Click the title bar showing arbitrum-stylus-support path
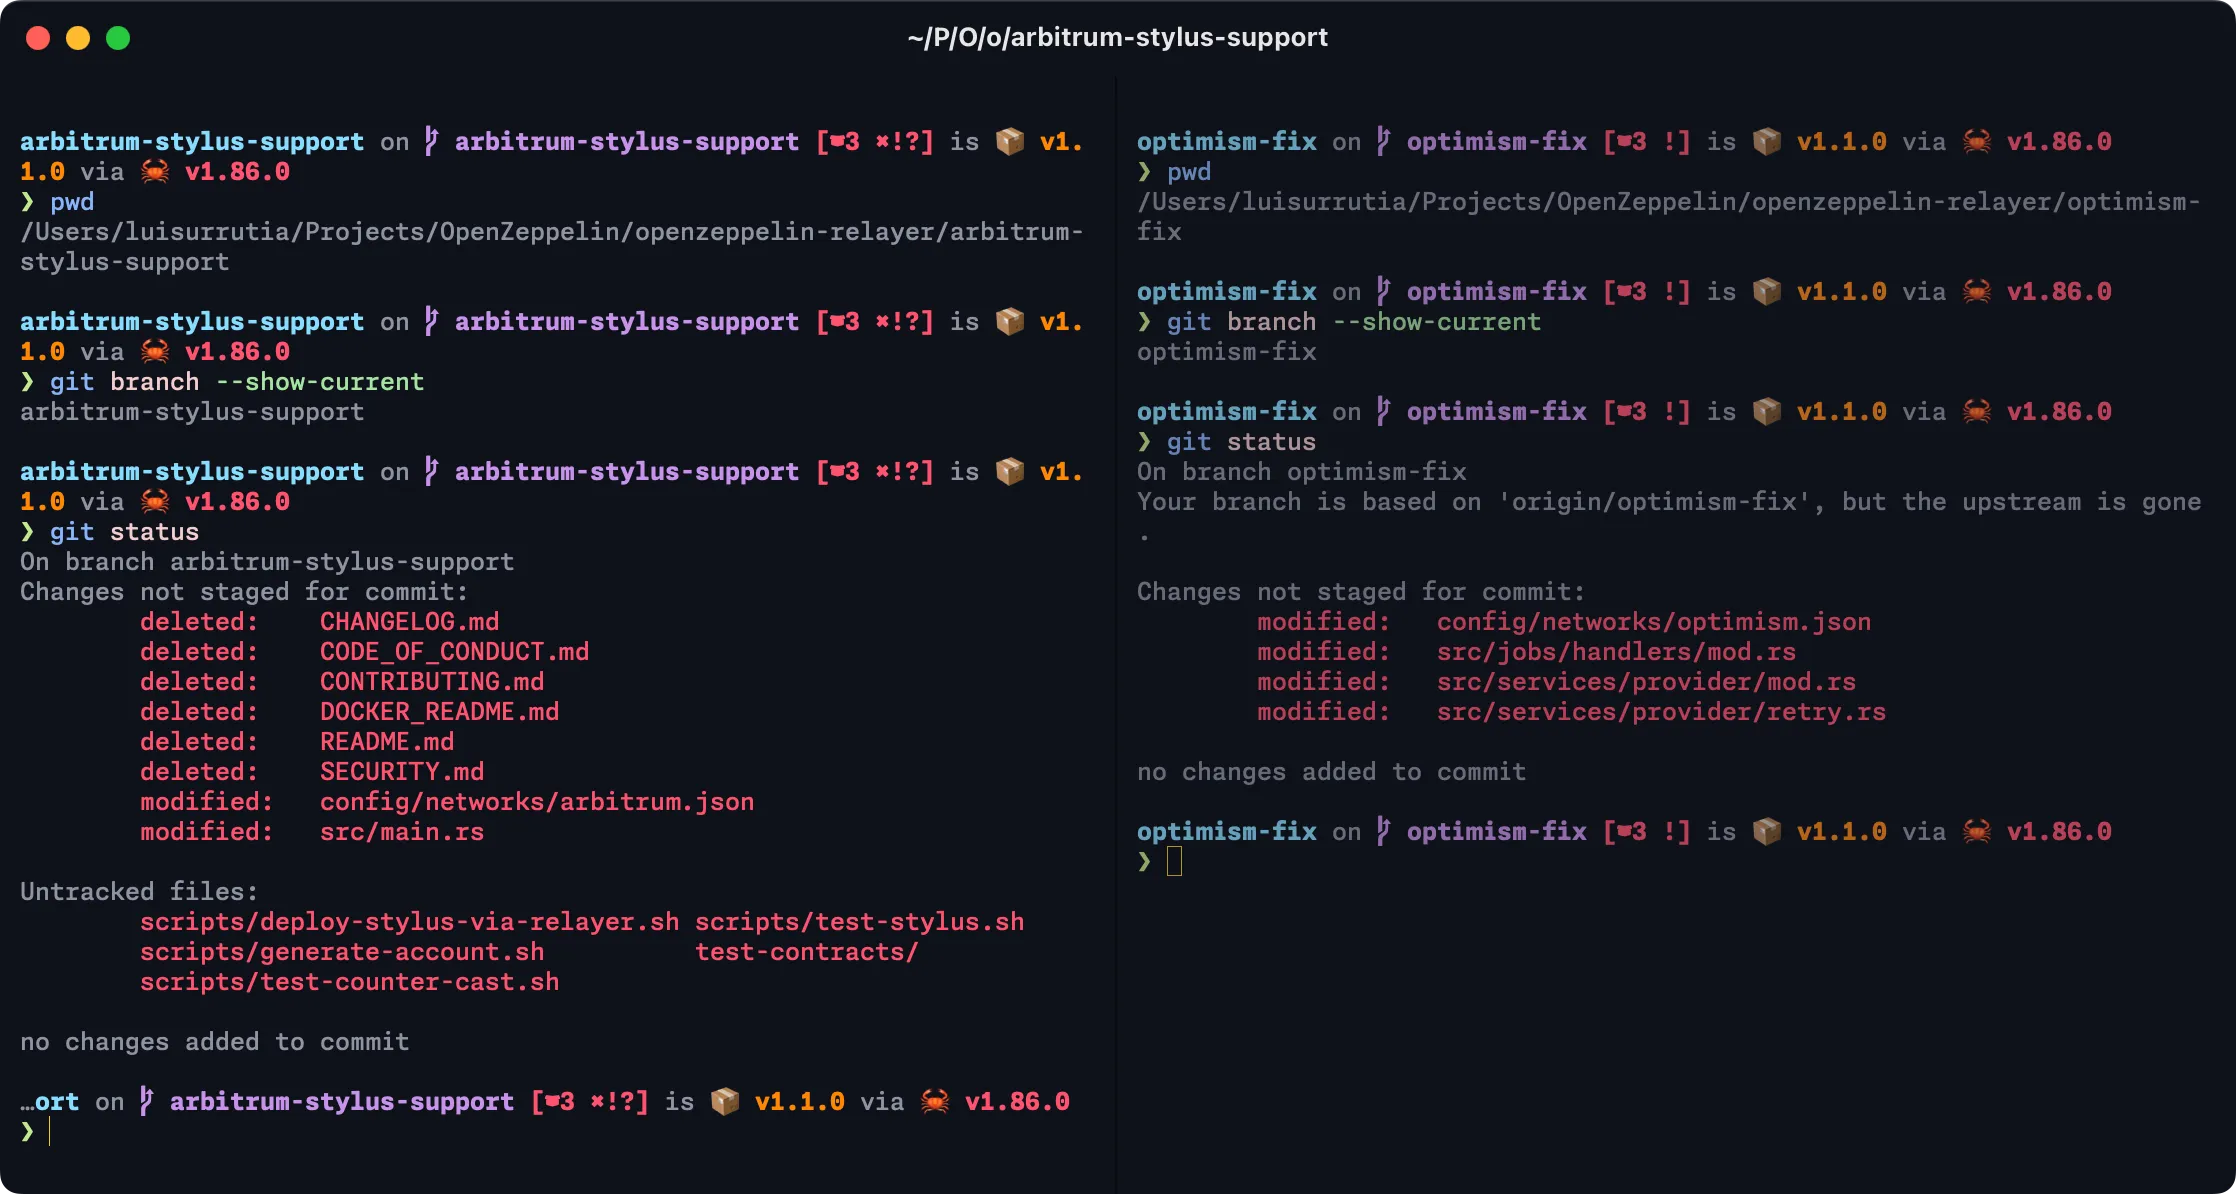 1118,37
